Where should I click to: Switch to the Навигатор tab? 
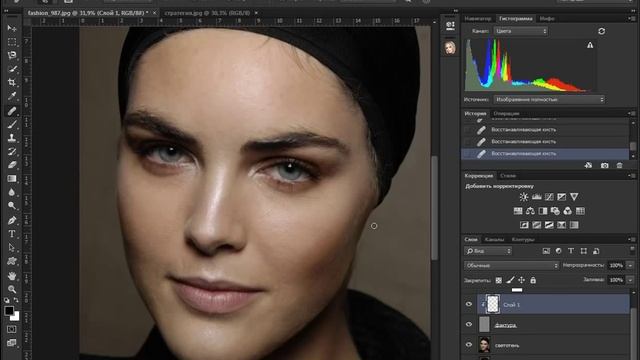[x=478, y=19]
